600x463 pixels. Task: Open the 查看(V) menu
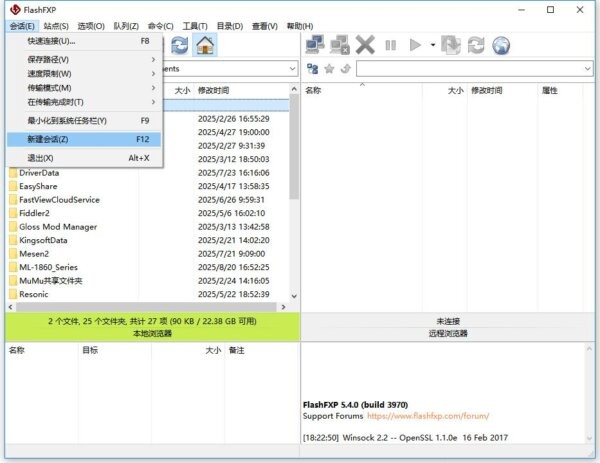(x=264, y=26)
